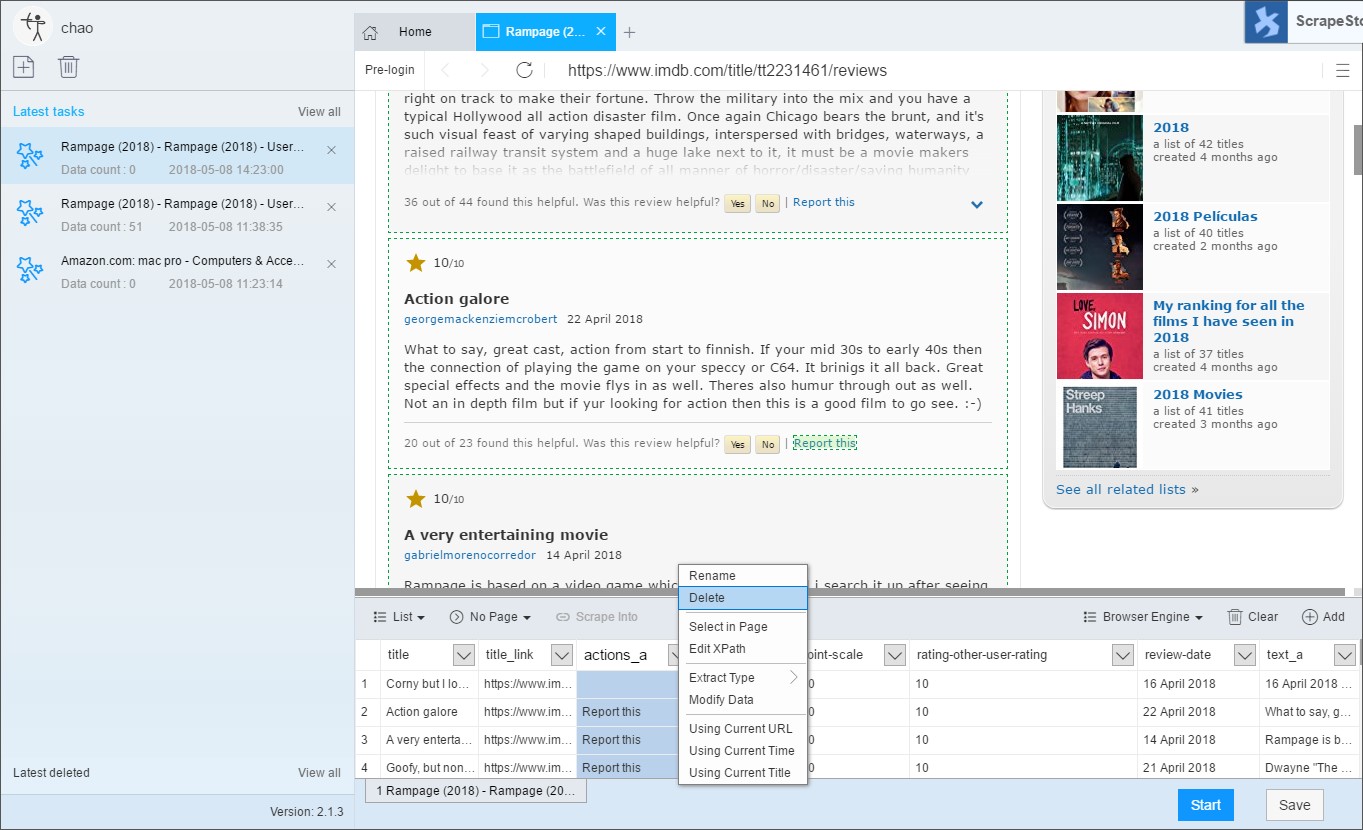Click the star icon of Rampage 11:38:35 task

[x=30, y=213]
